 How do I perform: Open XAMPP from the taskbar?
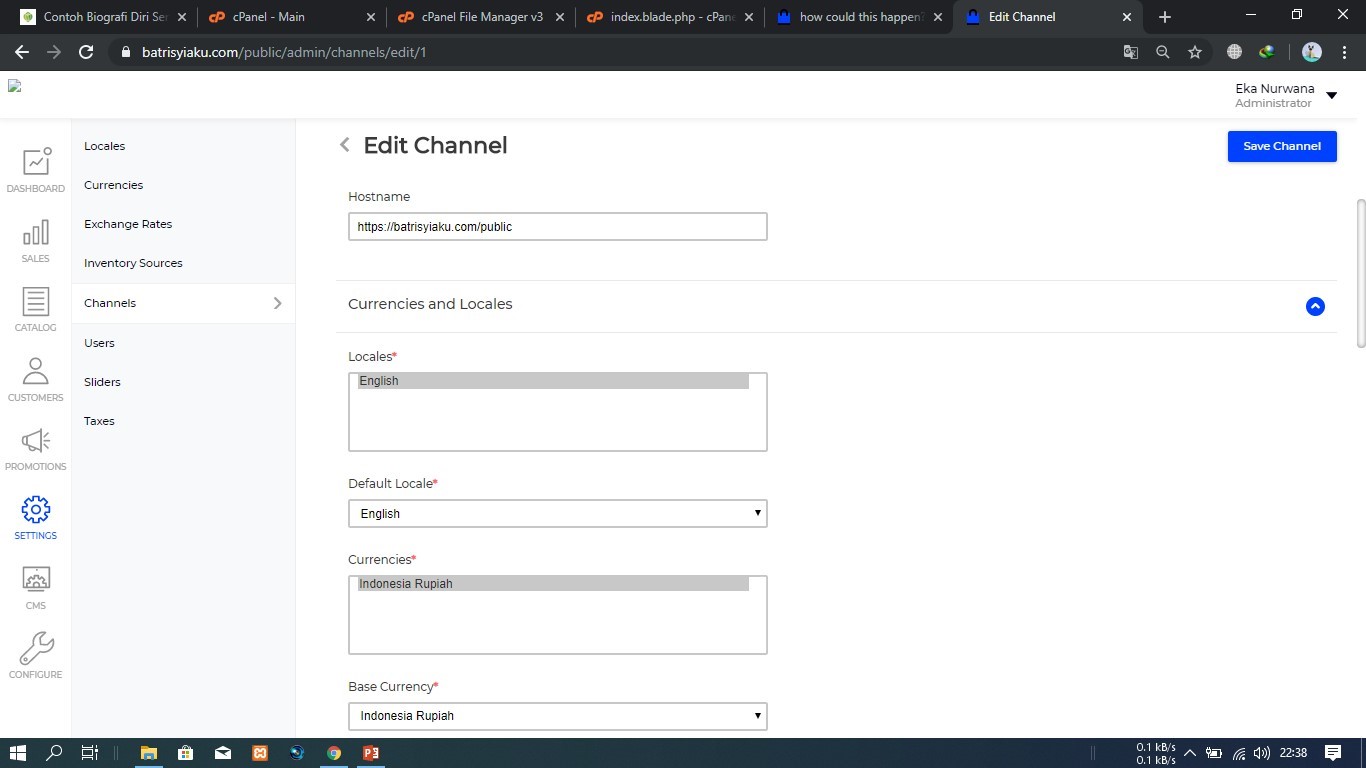click(260, 753)
